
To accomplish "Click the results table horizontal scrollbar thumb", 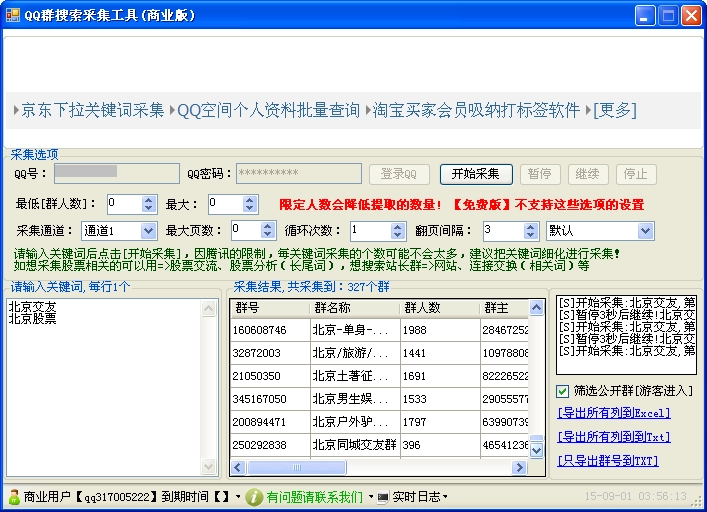I will pyautogui.click(x=297, y=467).
